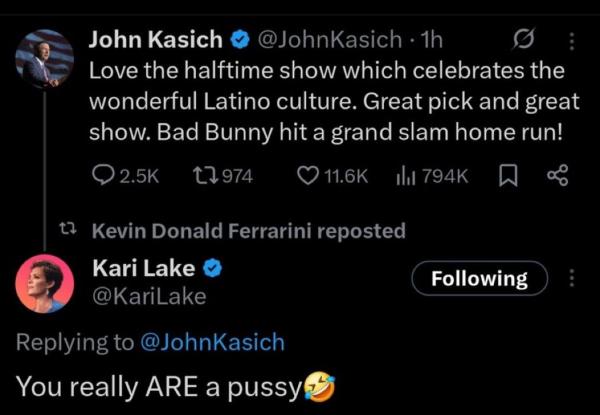The image size is (600, 415).
Task: Open more options on John Kasich's tweet
Action: tap(571, 42)
